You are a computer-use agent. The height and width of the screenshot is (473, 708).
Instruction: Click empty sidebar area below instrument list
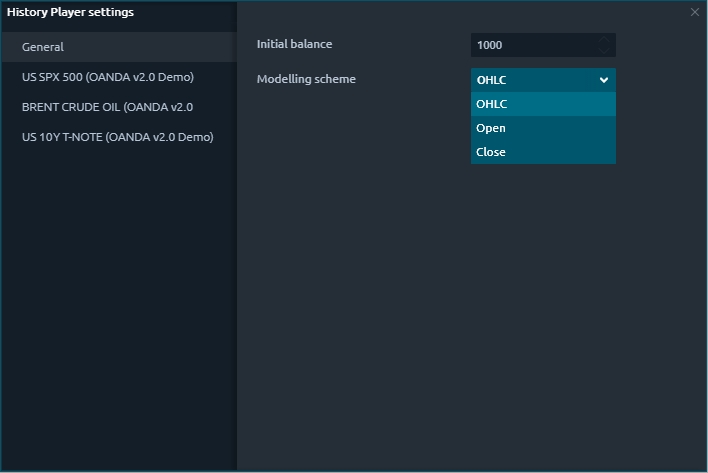[118, 320]
